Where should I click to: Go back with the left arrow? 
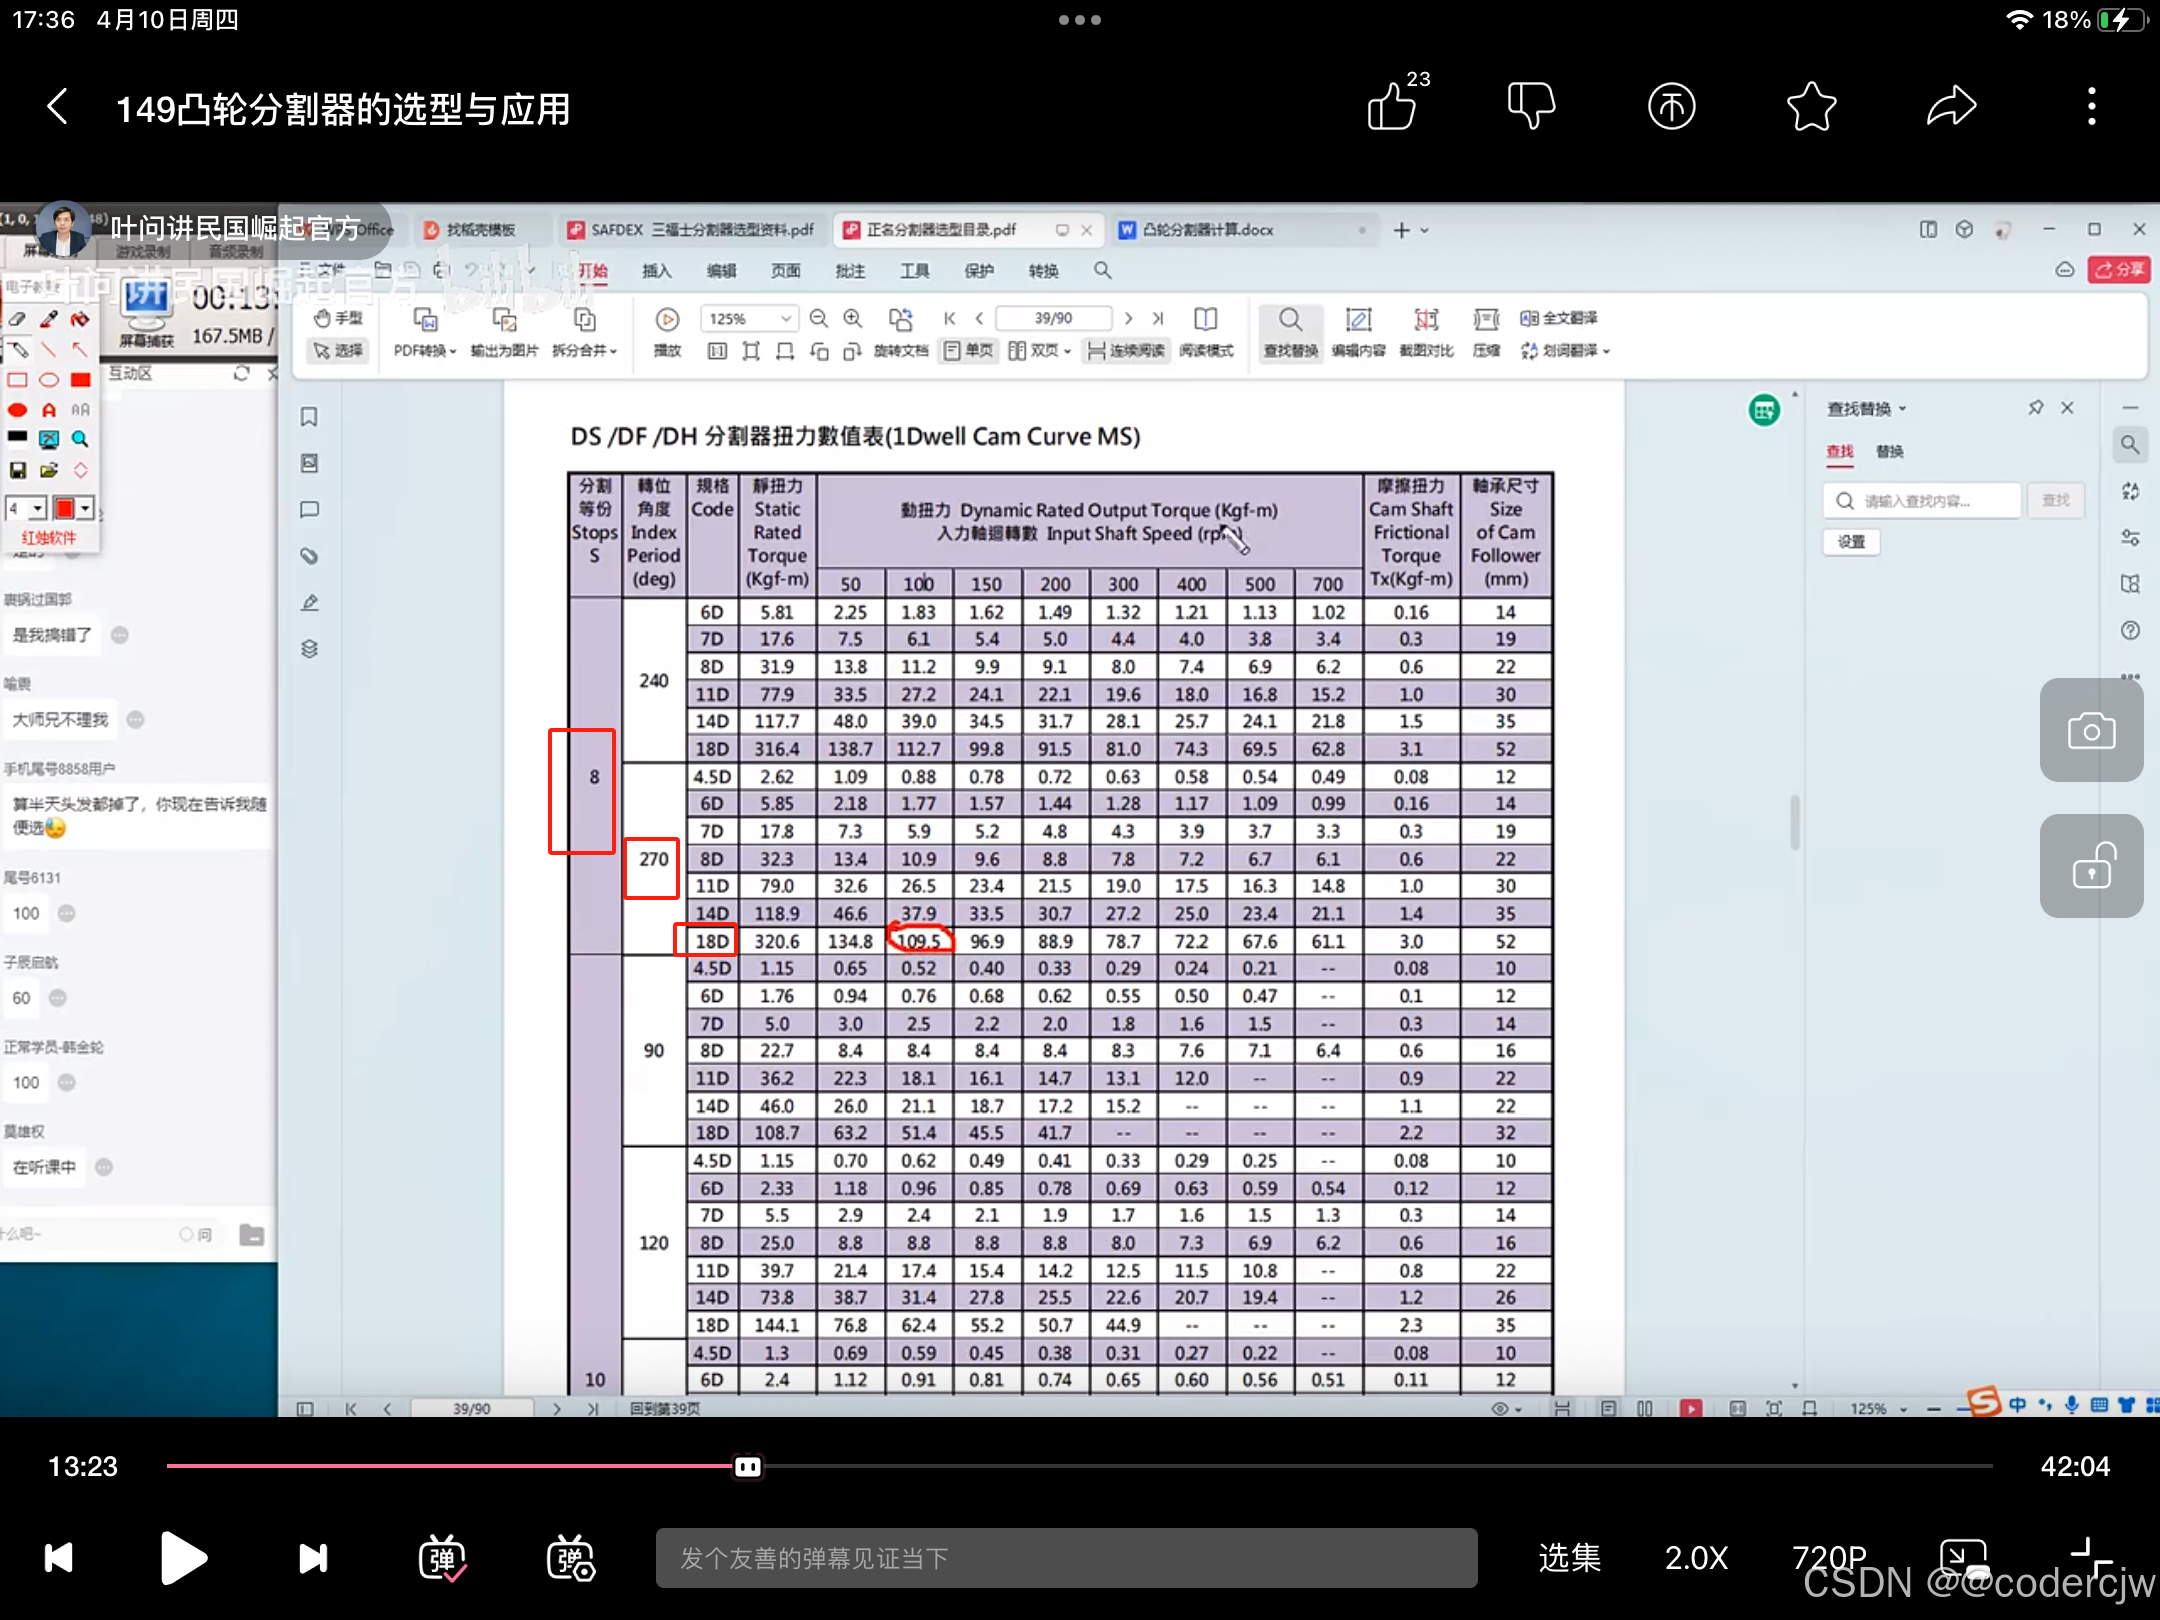click(x=58, y=107)
